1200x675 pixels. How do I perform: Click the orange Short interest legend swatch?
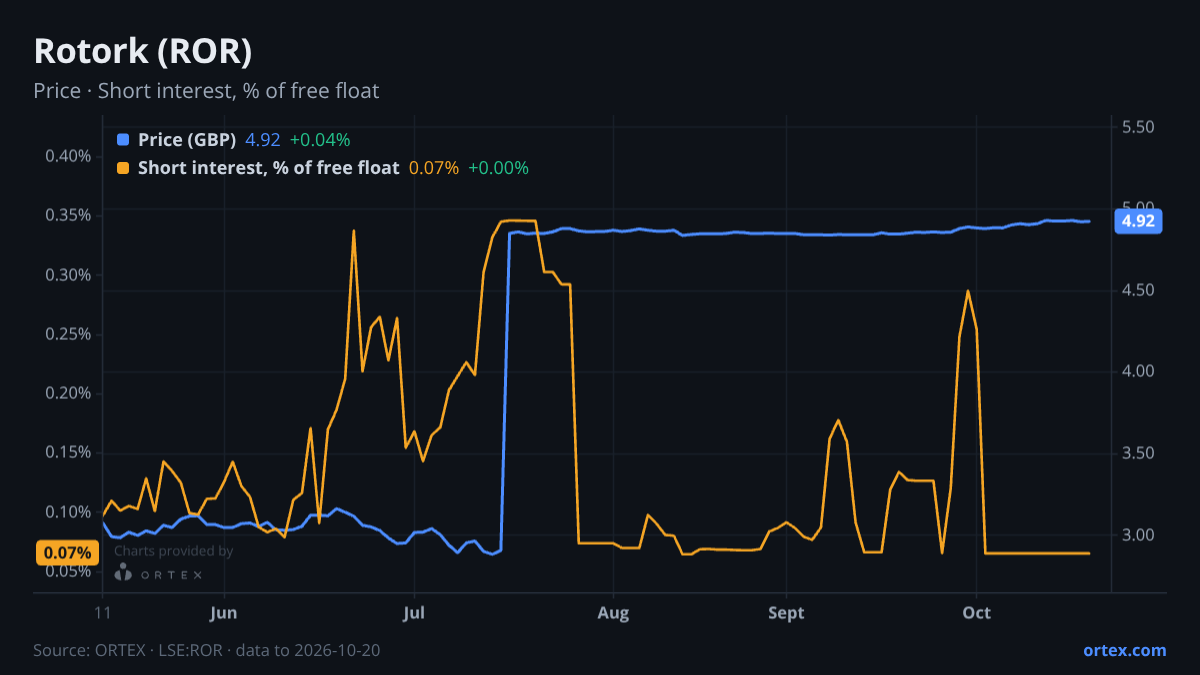click(123, 168)
